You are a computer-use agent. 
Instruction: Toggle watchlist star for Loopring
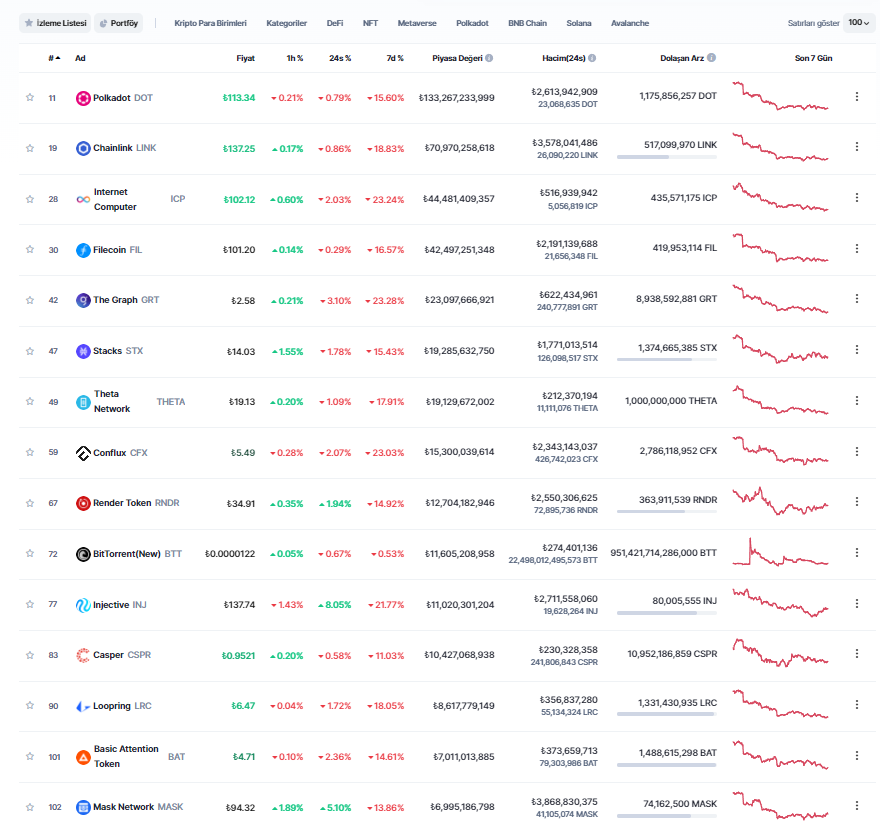(30, 706)
